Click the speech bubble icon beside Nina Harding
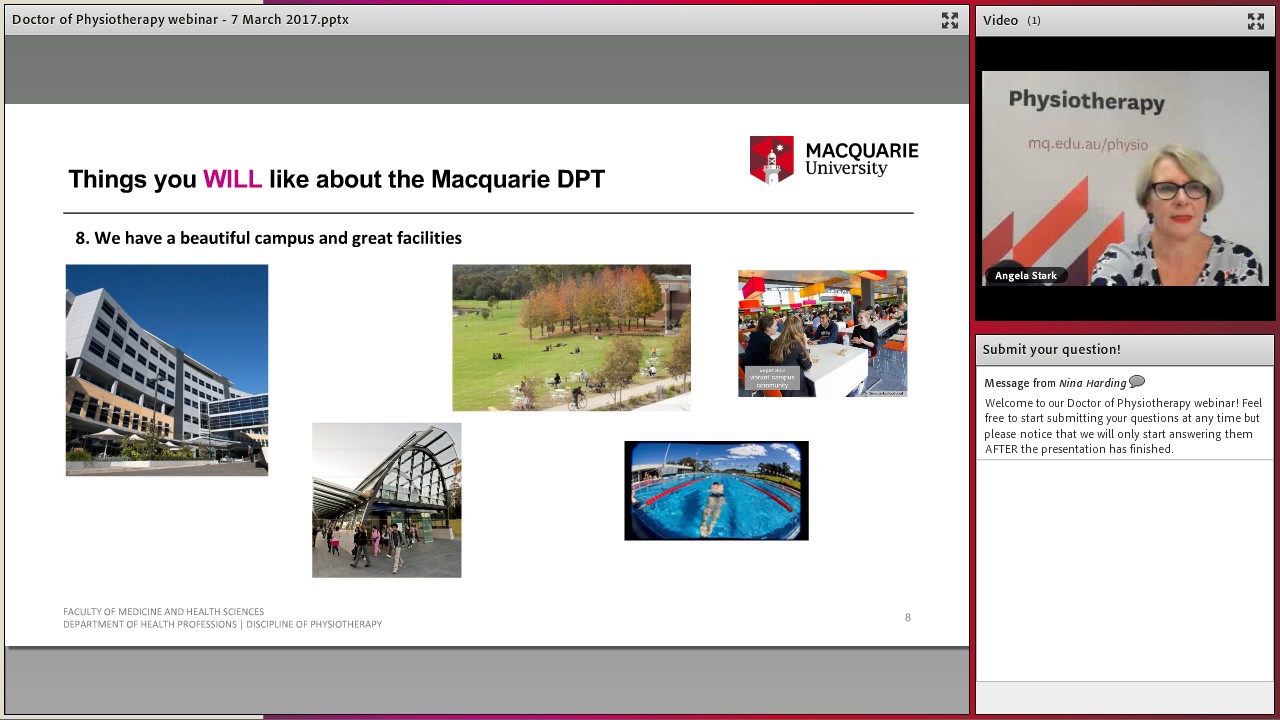The image size is (1280, 720). coord(1137,382)
